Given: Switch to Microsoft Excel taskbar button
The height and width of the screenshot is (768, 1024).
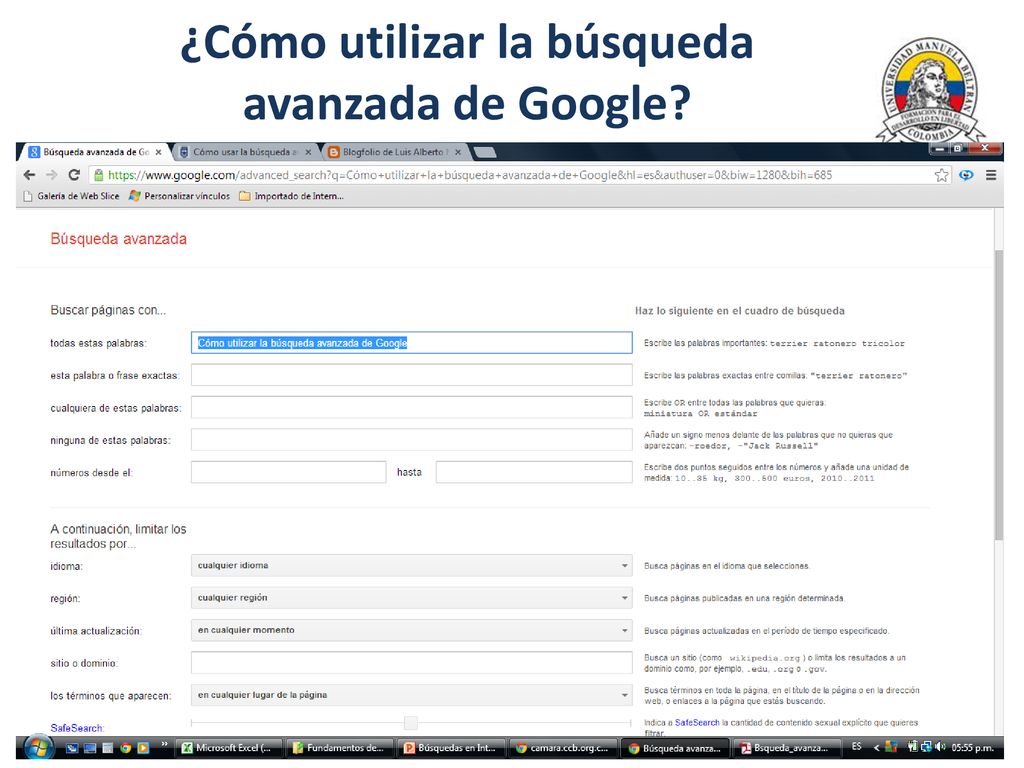Looking at the screenshot, I should coord(228,748).
